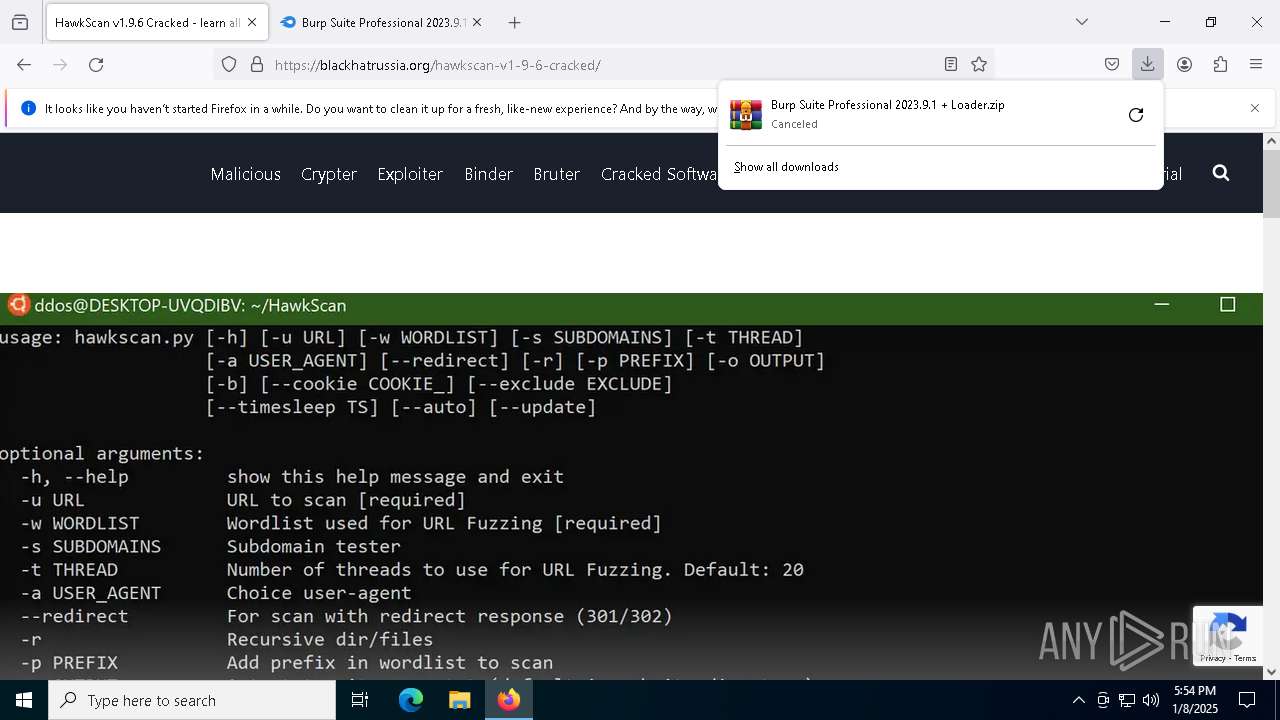Open the tracking protection shield icon
Viewport: 1280px width, 720px height.
tap(229, 65)
